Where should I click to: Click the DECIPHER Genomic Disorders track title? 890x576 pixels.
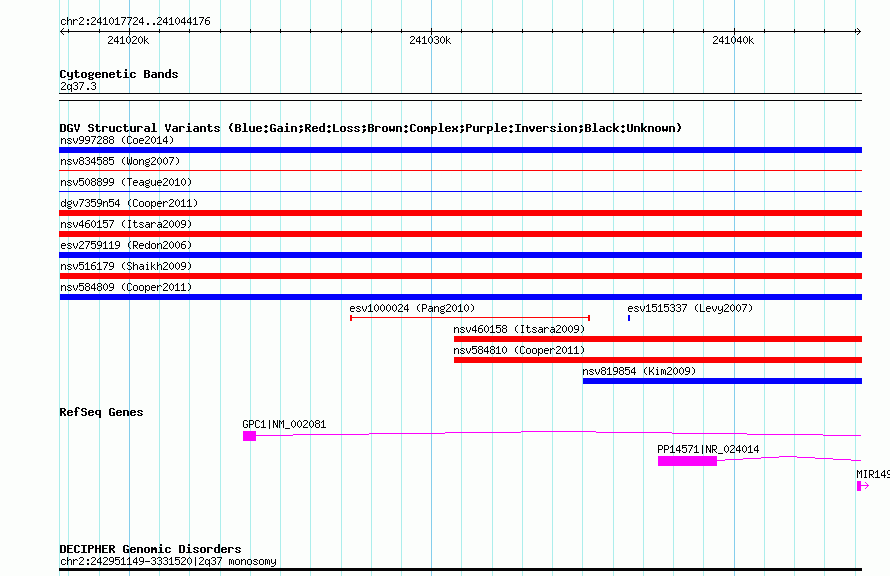tap(150, 549)
